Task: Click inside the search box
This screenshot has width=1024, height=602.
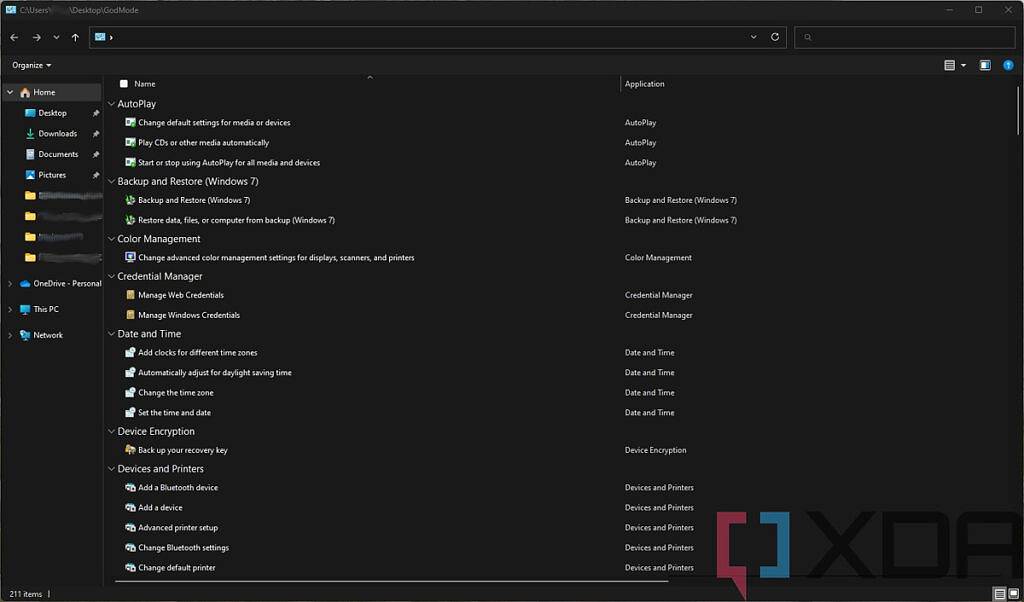Action: coord(900,37)
